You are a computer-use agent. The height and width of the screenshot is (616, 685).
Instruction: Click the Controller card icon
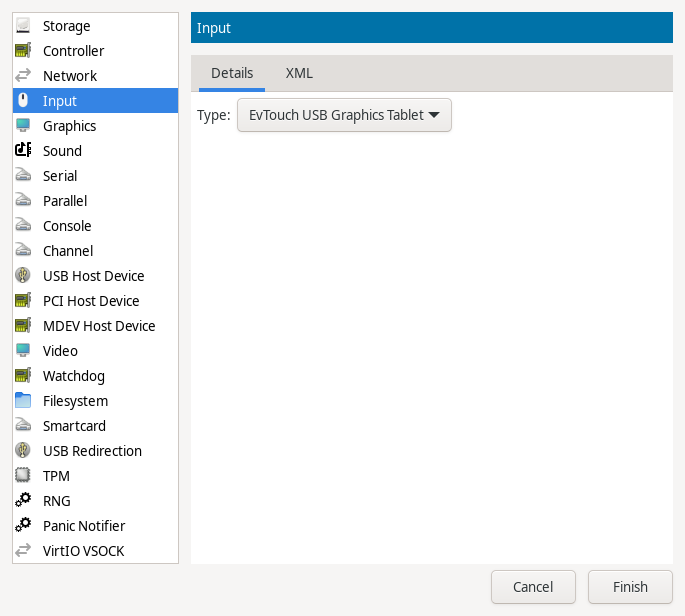point(23,51)
